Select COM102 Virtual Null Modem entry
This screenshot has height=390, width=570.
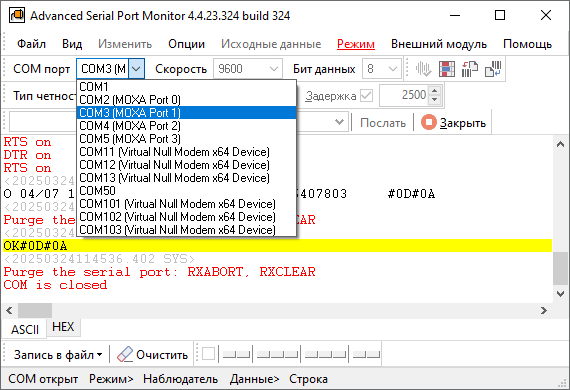pos(186,217)
